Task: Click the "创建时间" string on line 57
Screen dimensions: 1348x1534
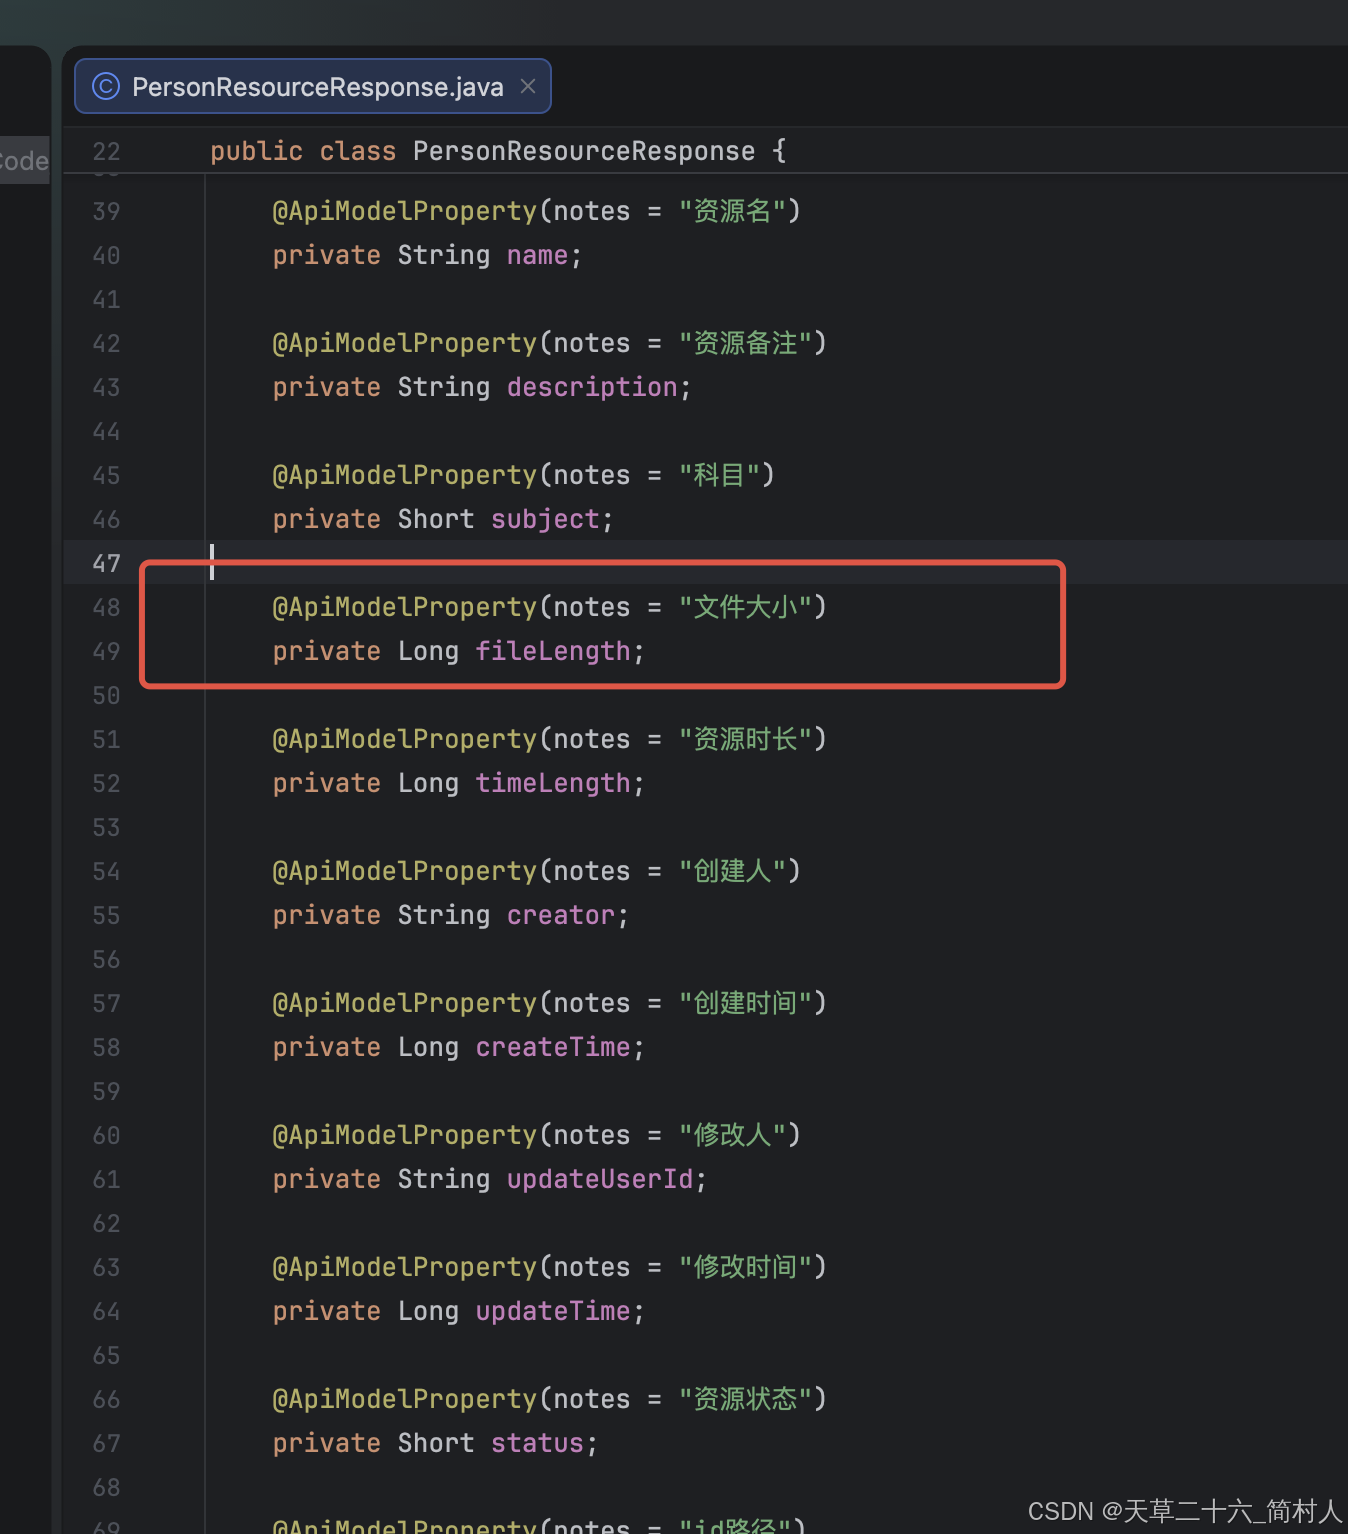Action: click(x=745, y=1003)
